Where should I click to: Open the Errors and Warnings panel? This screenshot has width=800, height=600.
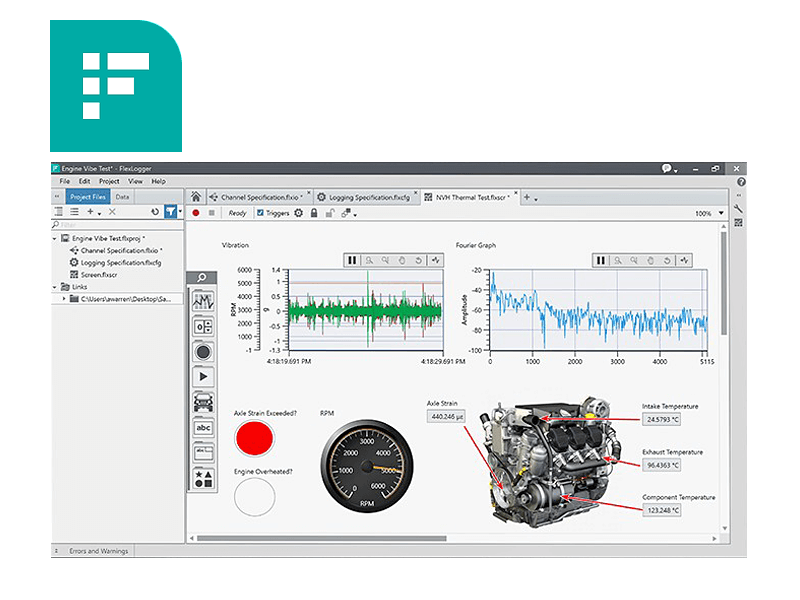point(98,551)
